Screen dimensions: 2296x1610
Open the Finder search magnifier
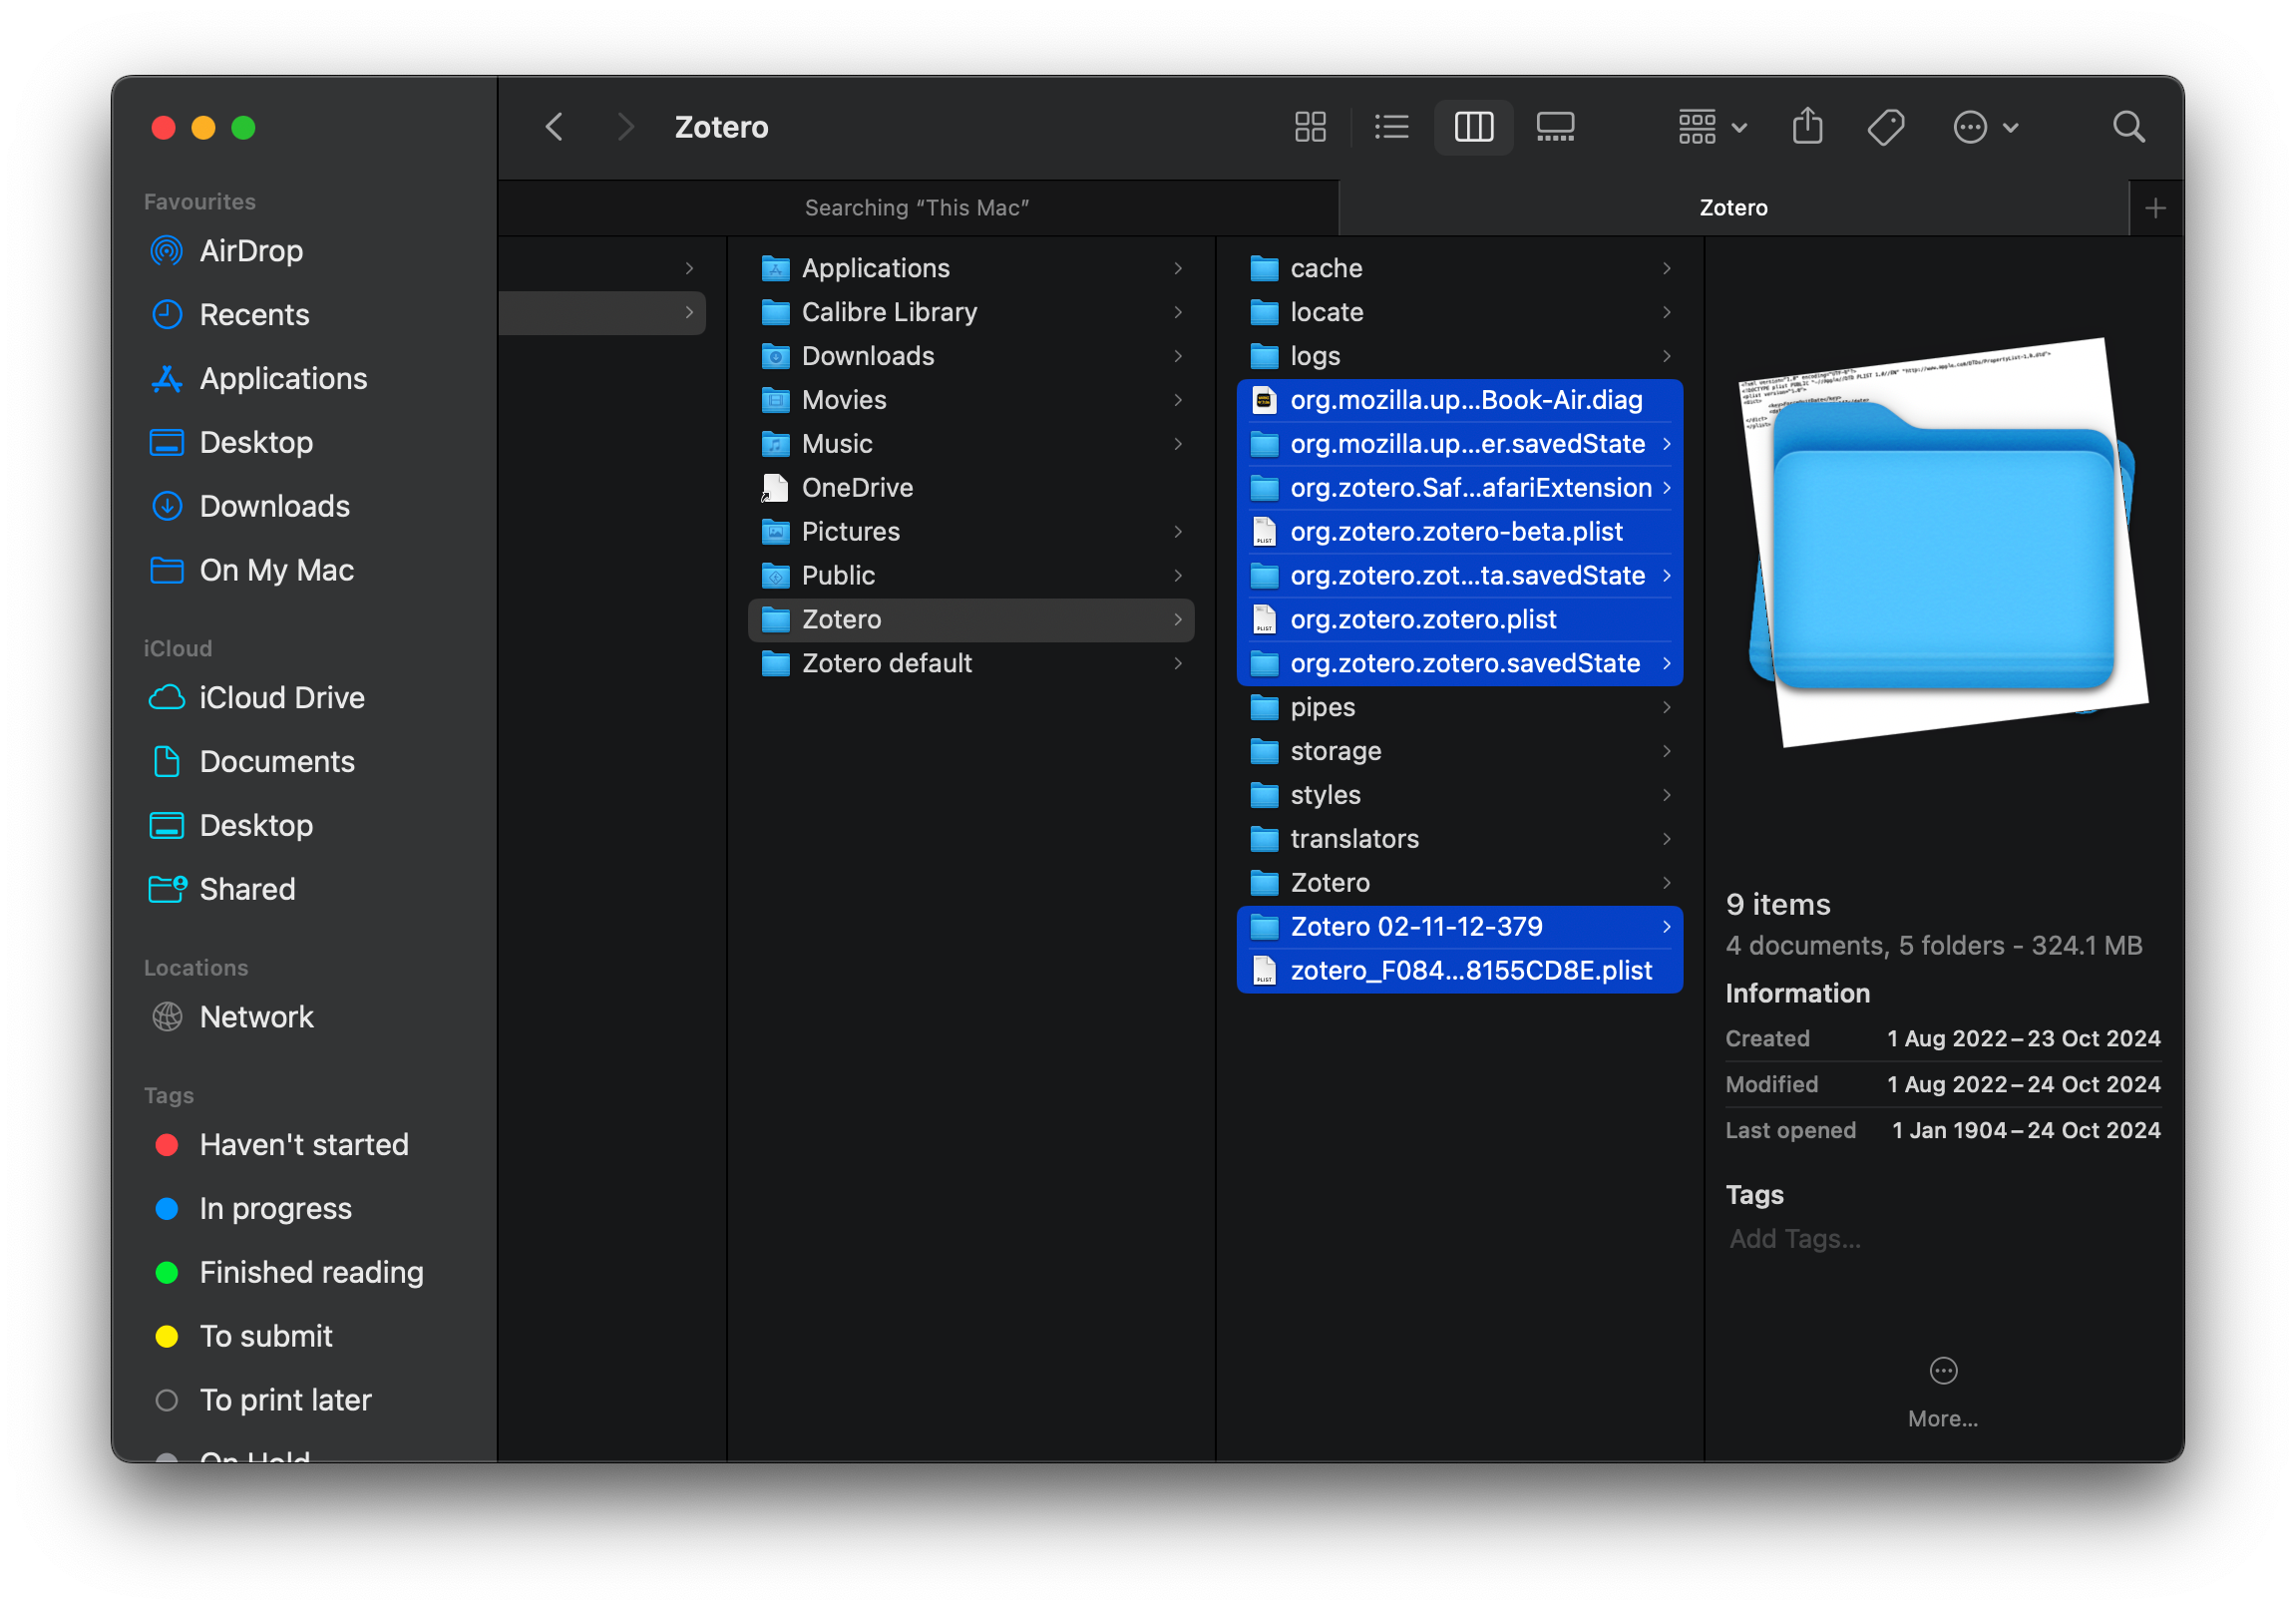(2128, 127)
